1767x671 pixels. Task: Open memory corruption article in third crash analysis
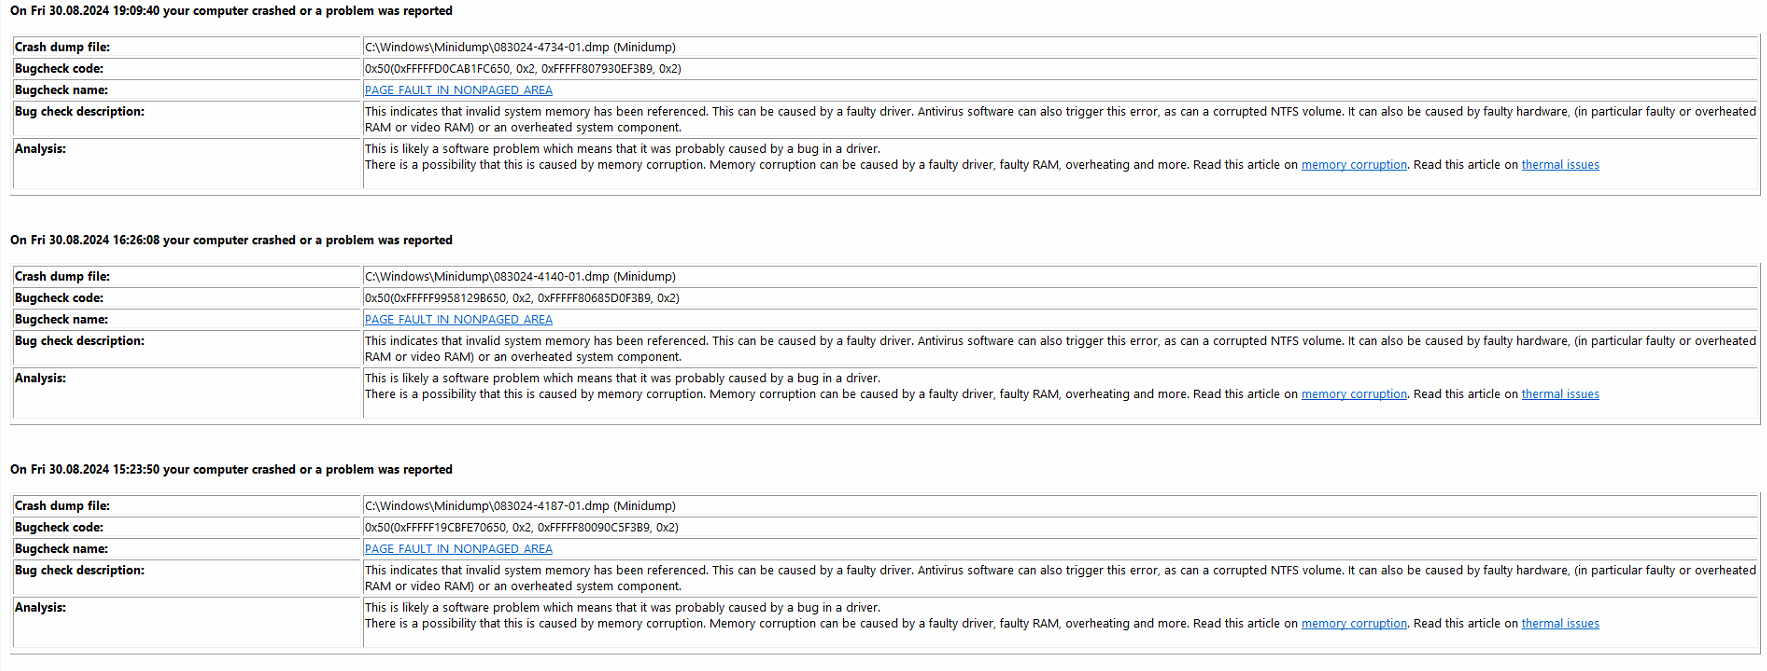[1354, 624]
